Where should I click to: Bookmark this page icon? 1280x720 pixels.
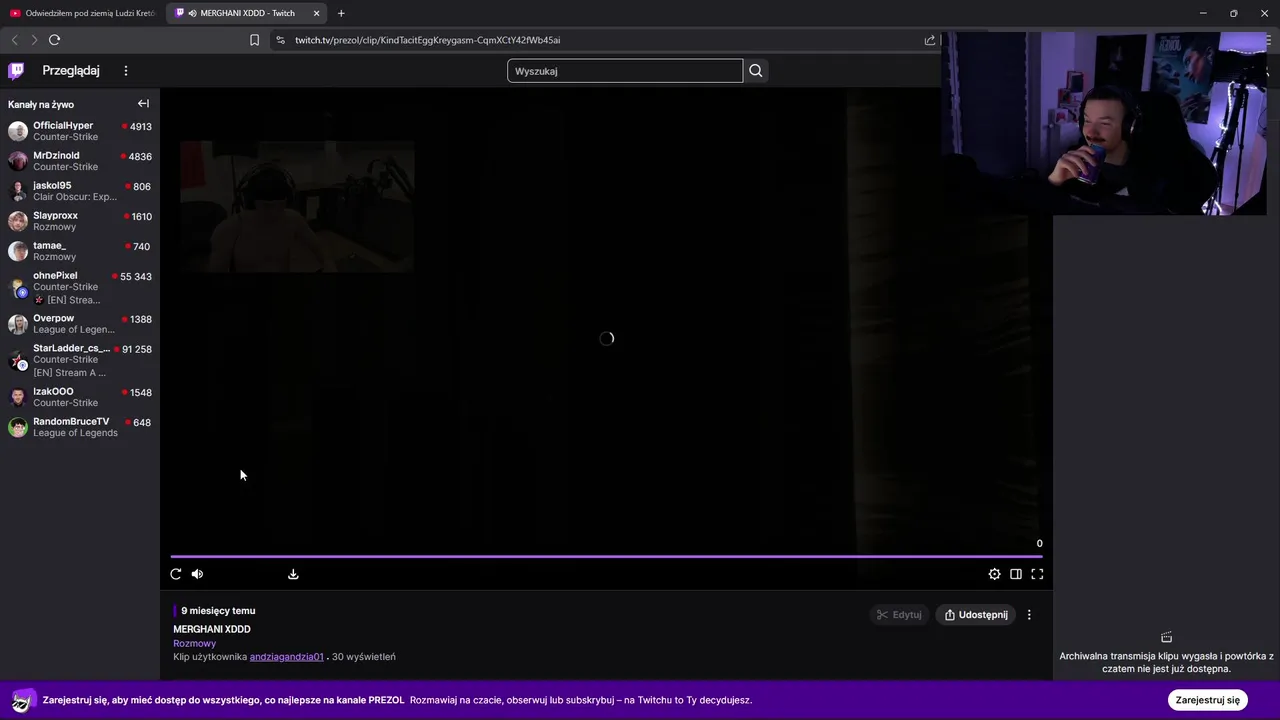254,40
